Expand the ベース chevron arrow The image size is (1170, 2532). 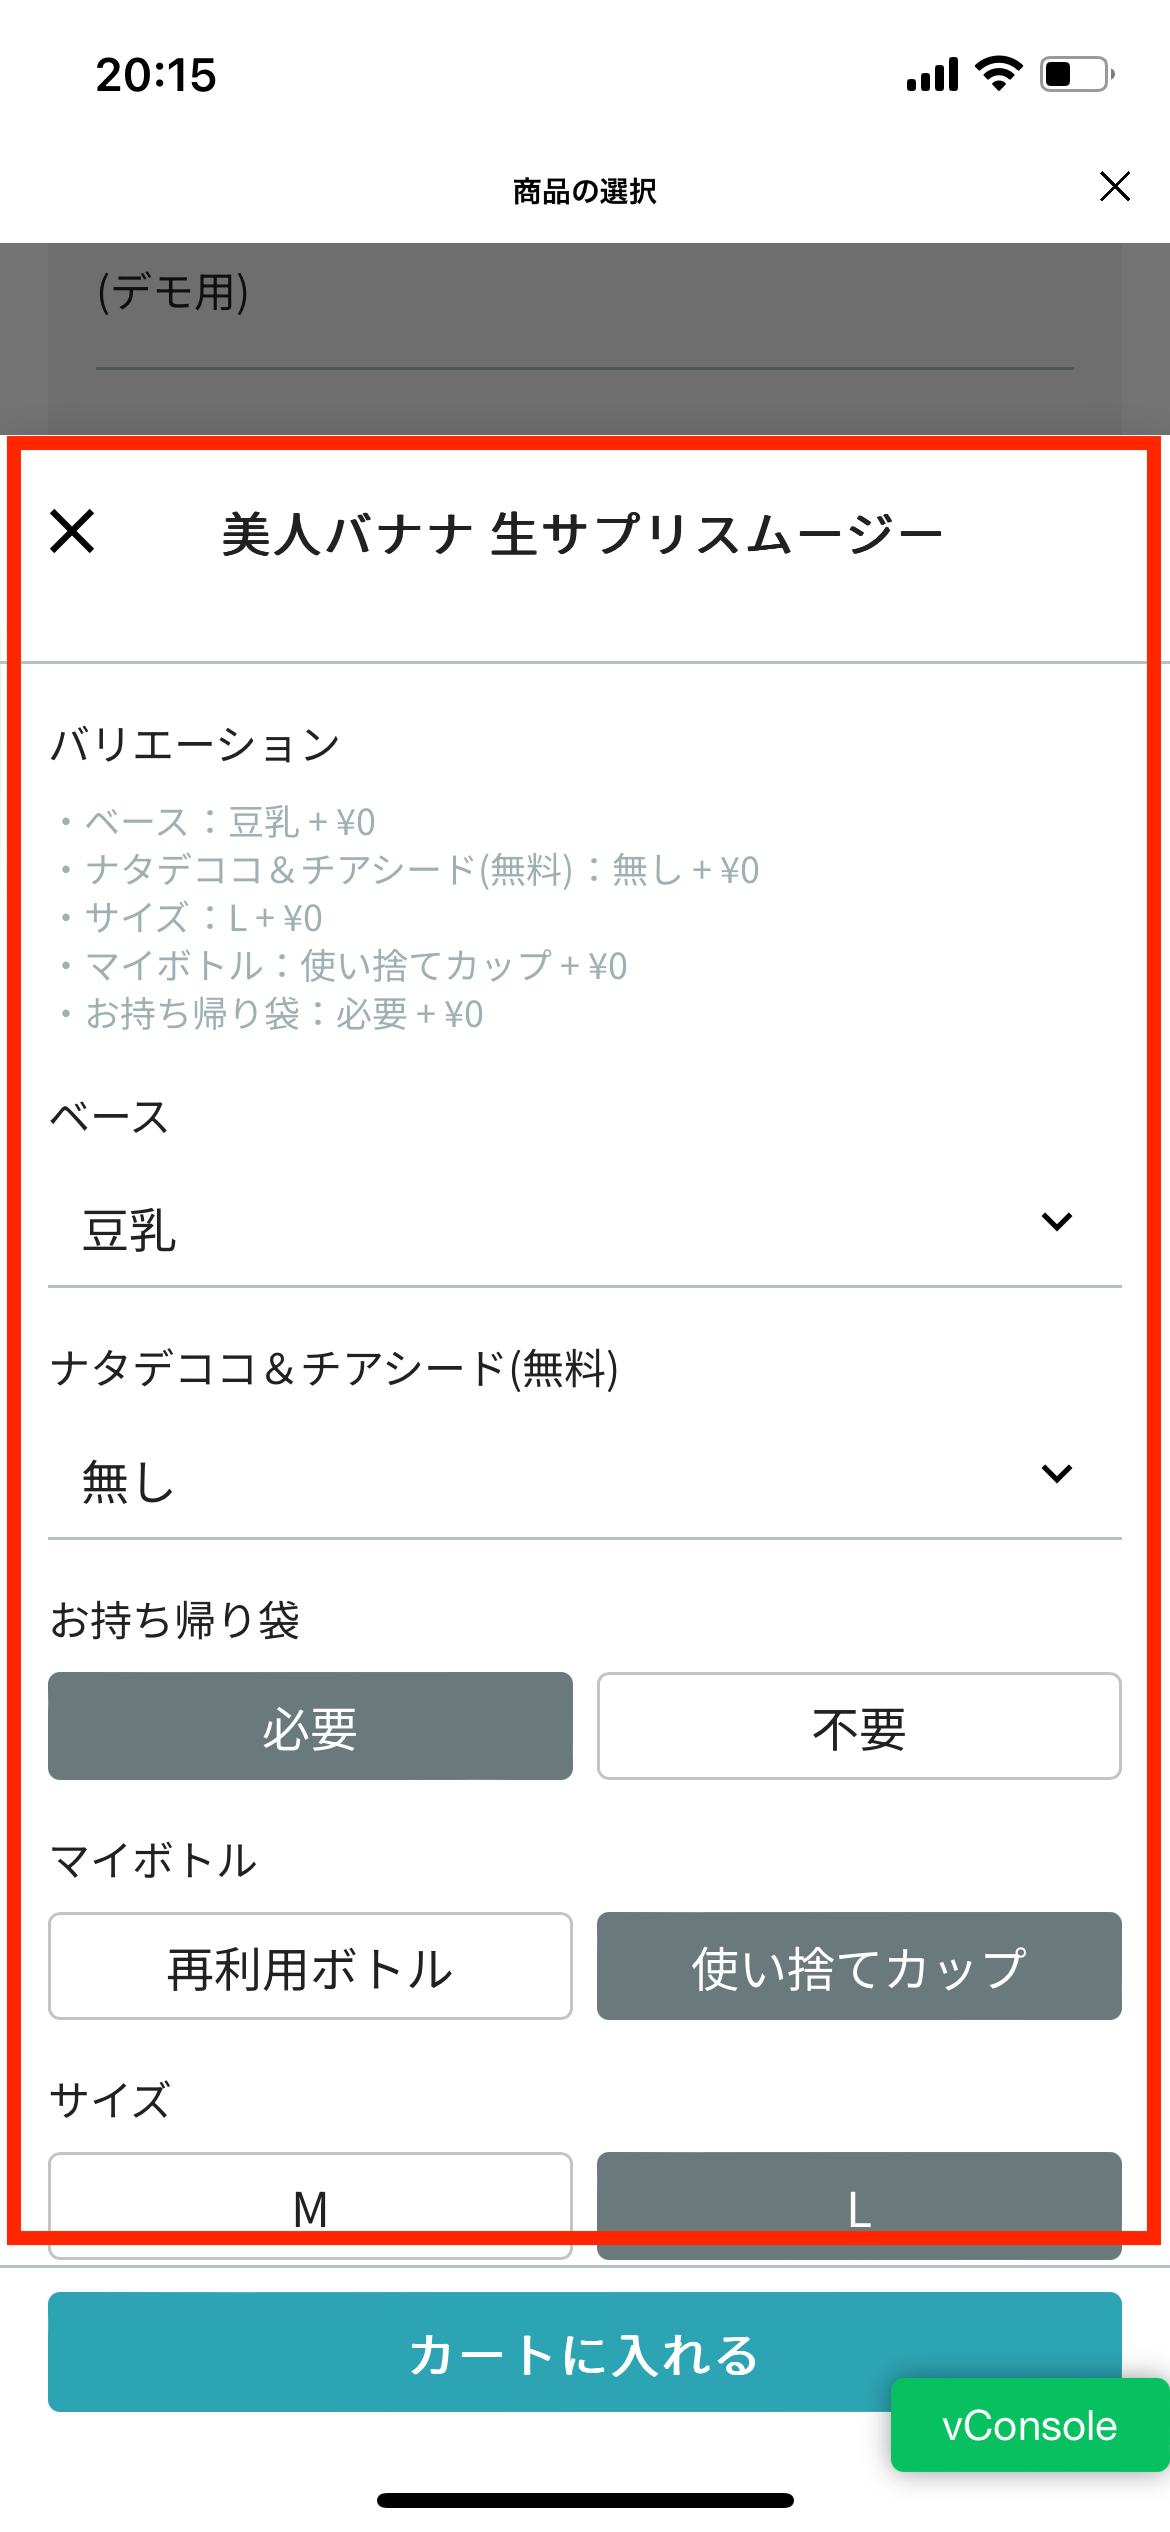click(x=1057, y=1221)
